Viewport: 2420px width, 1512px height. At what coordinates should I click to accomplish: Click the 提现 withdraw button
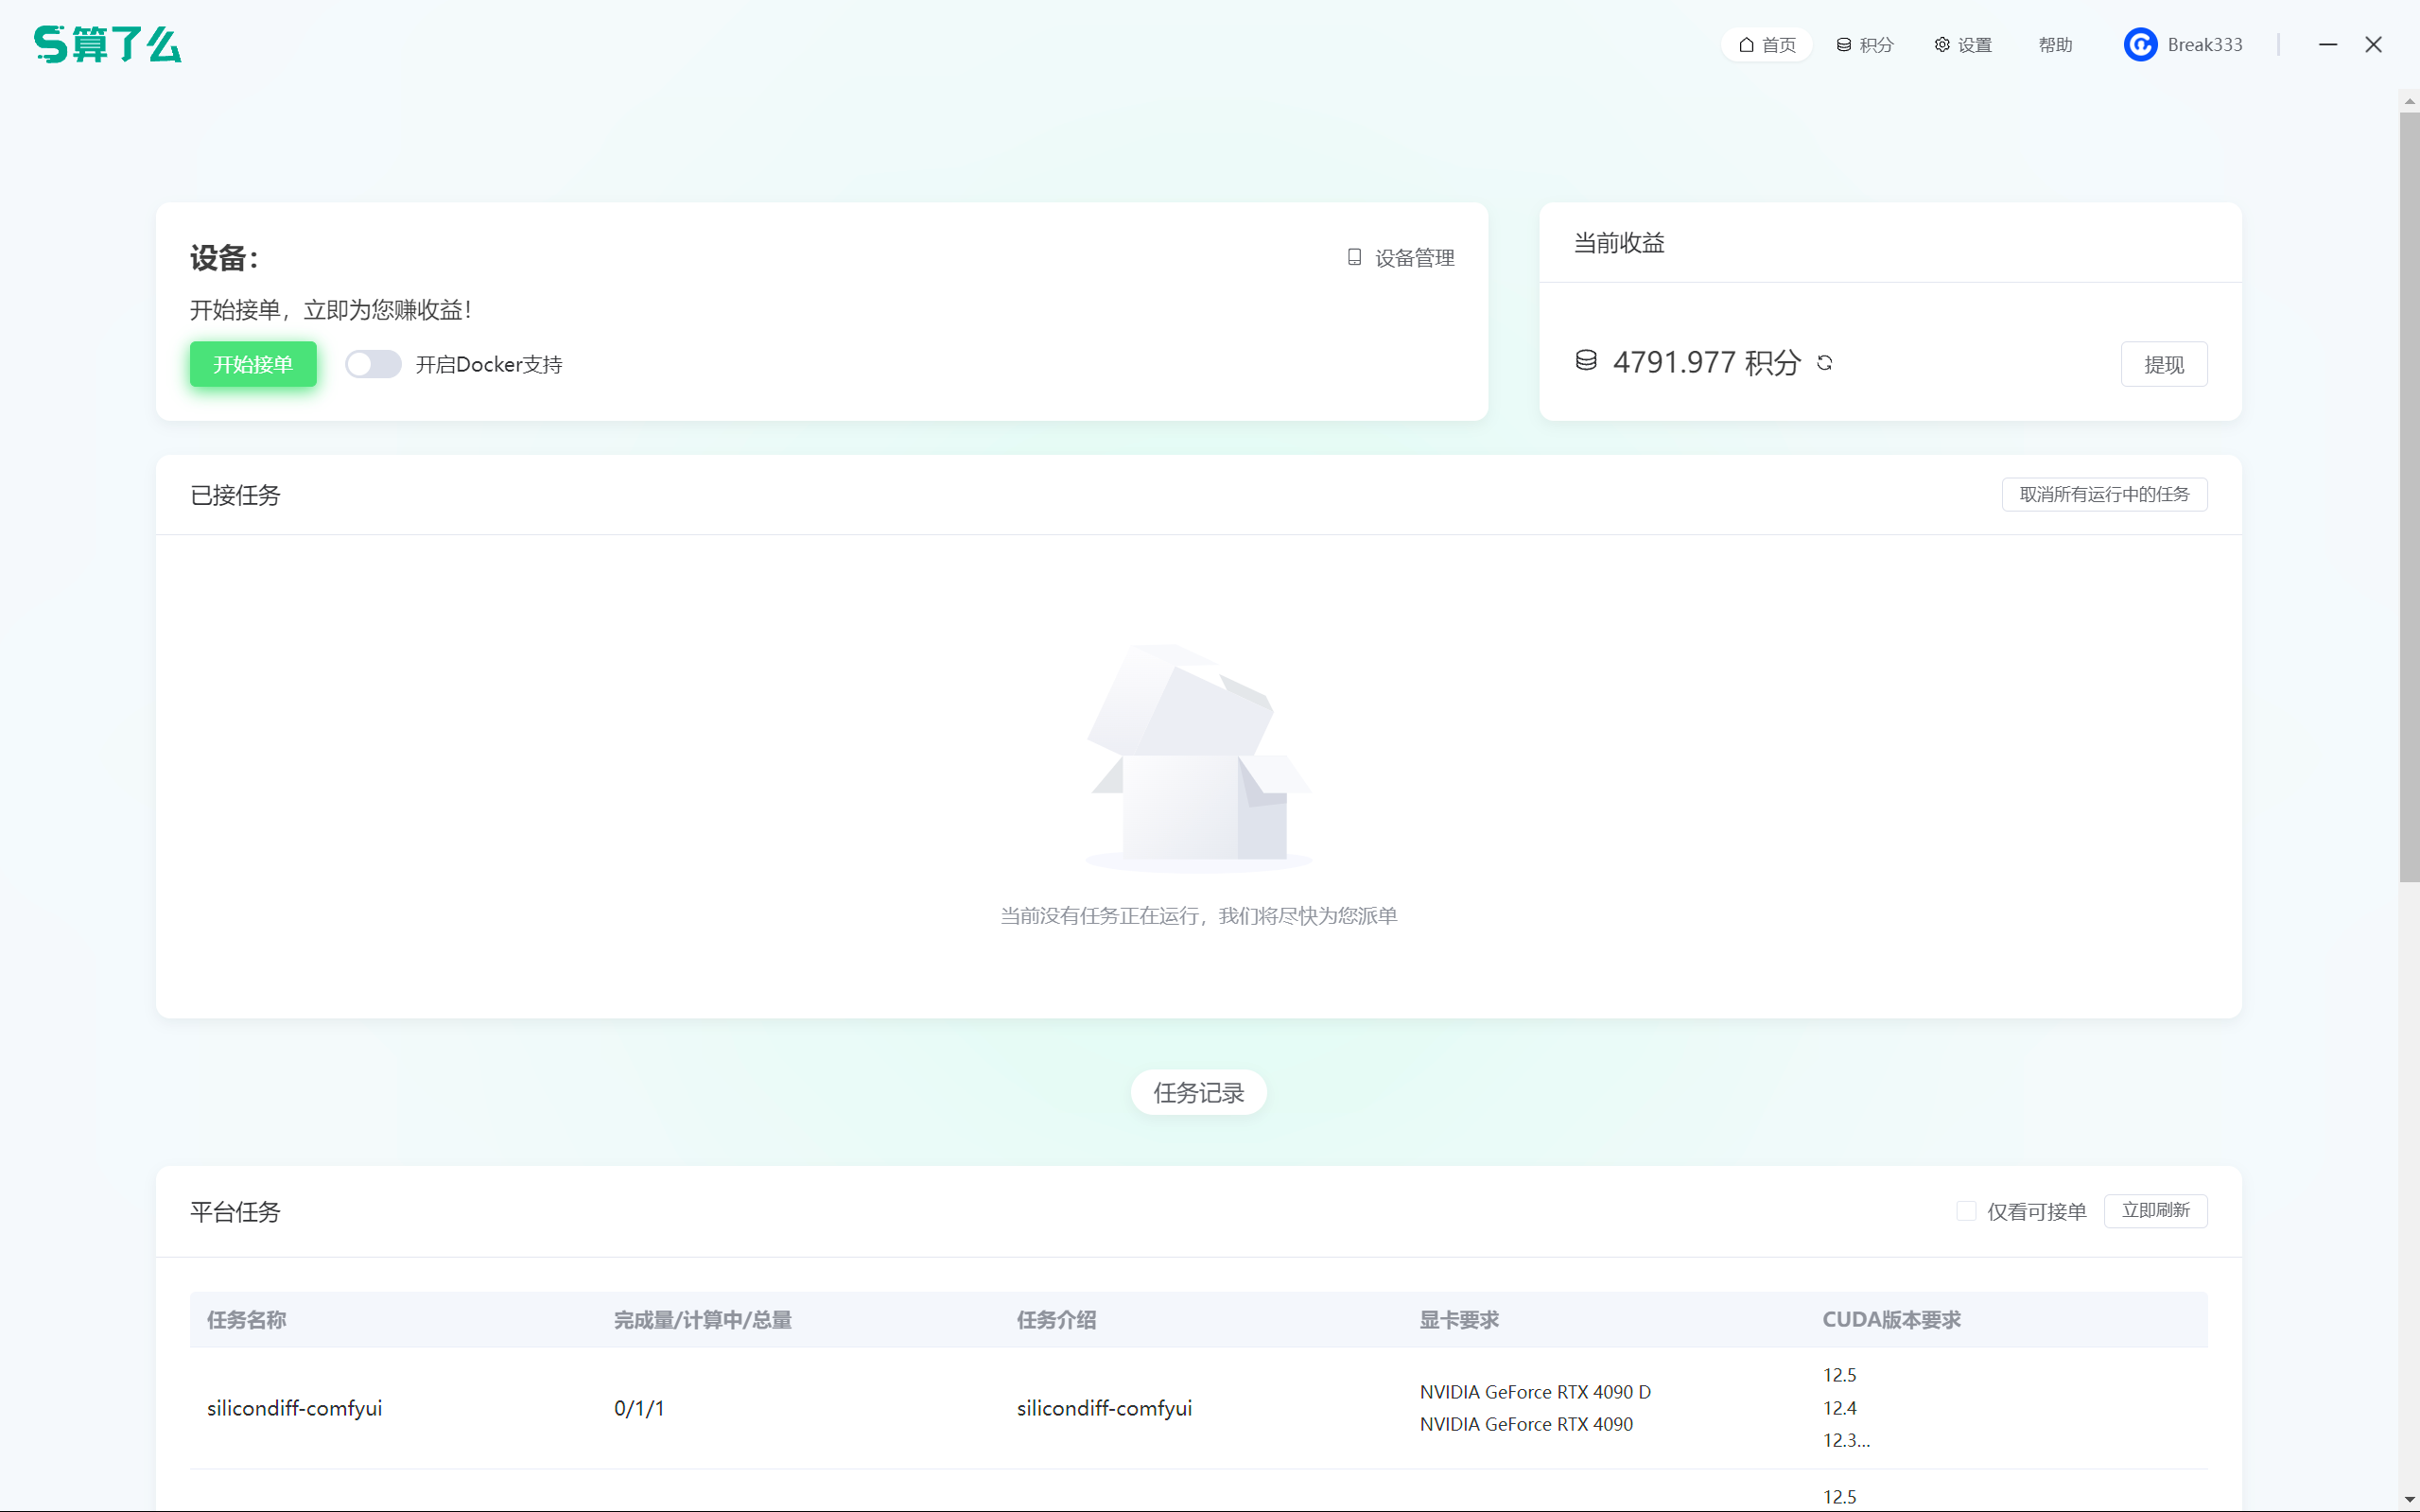(2163, 364)
